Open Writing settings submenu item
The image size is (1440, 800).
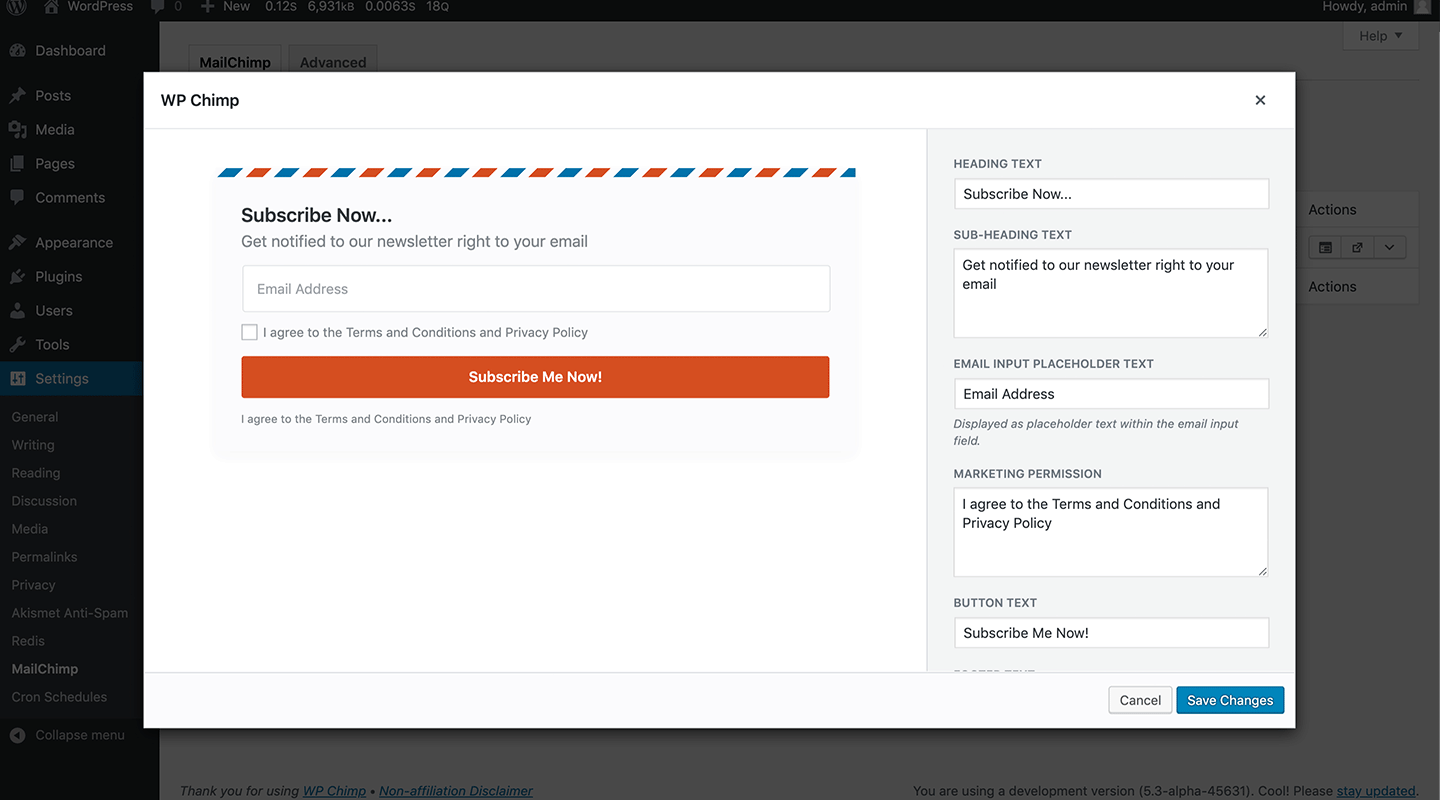[x=33, y=445]
